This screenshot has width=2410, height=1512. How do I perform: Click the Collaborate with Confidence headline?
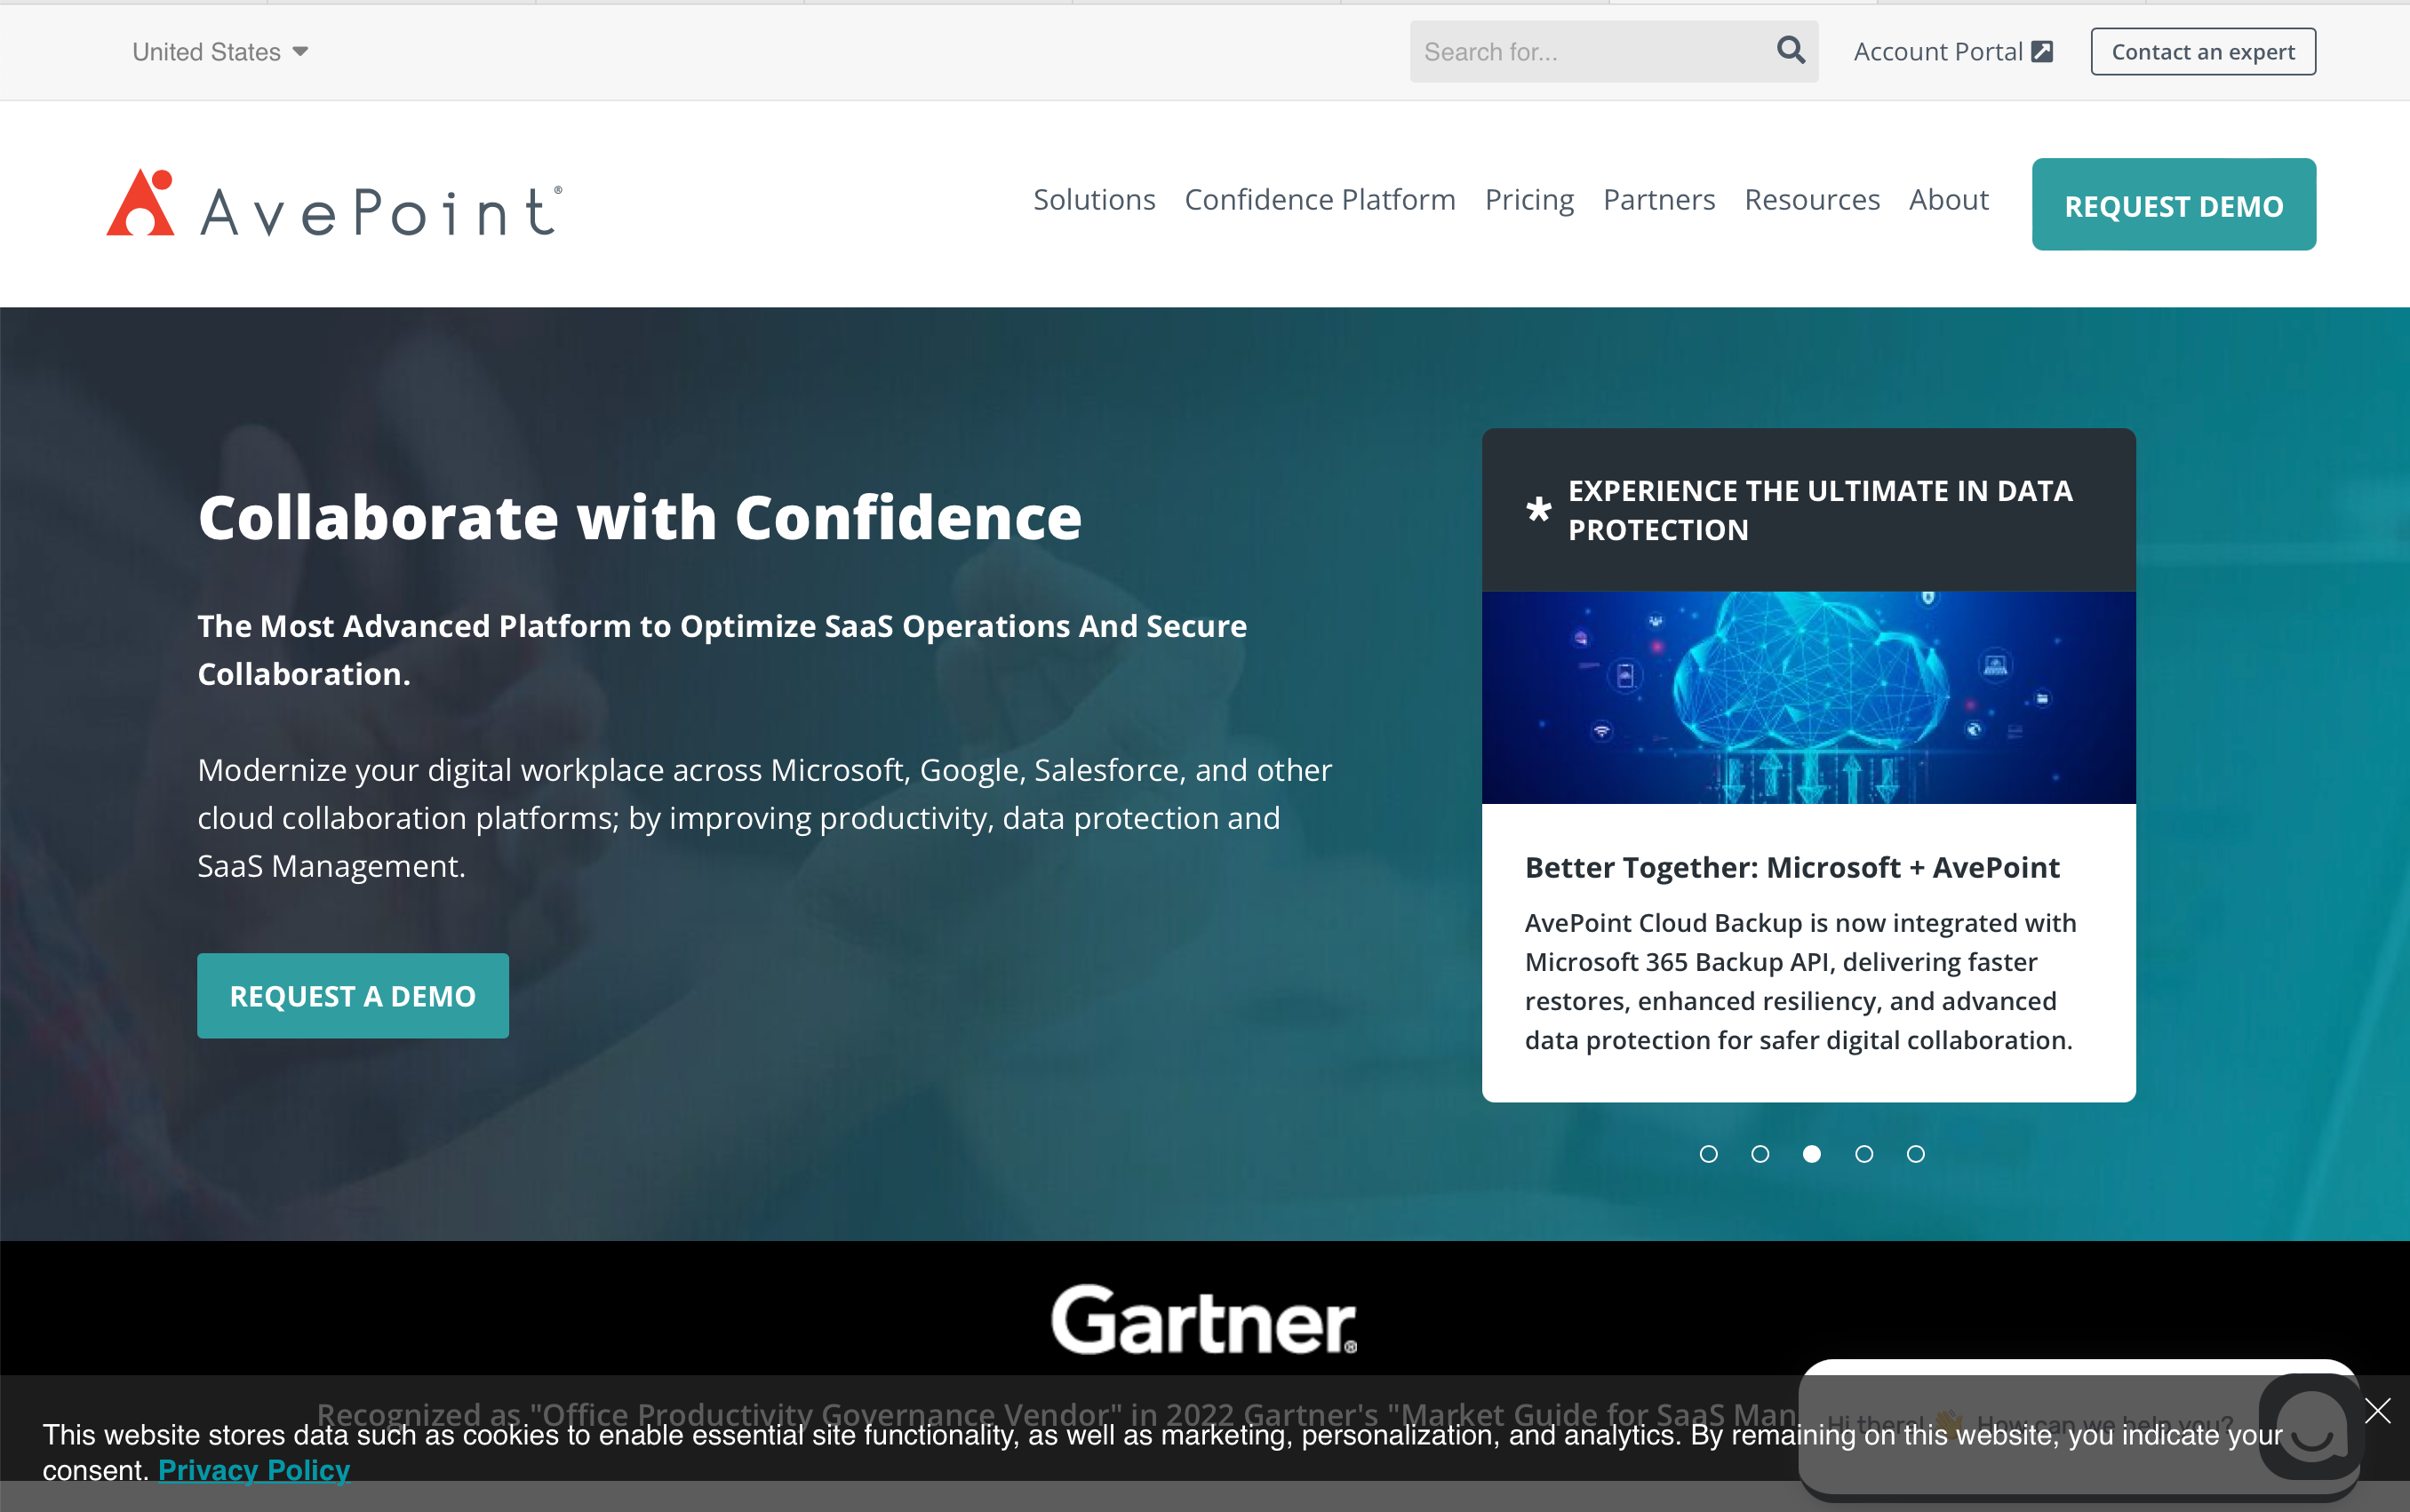pyautogui.click(x=640, y=517)
